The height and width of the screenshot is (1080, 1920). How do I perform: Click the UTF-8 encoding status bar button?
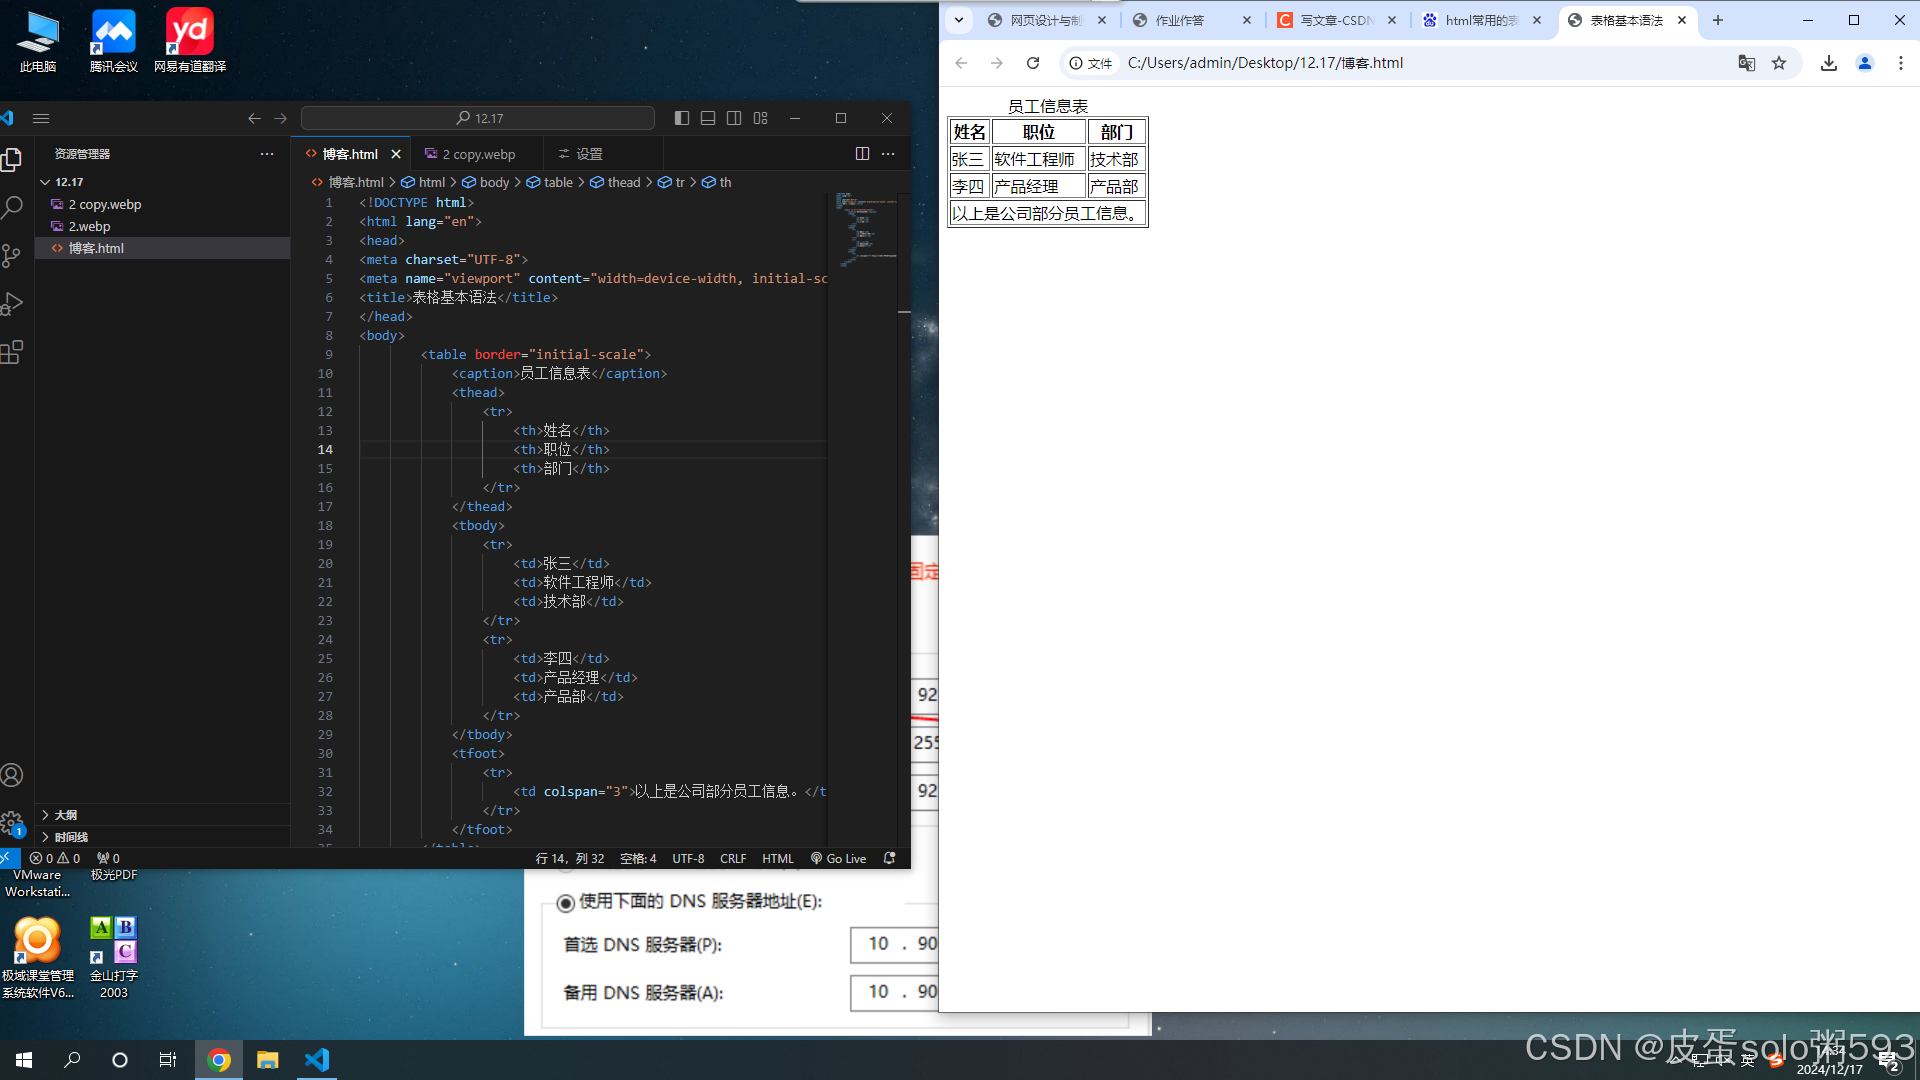688,859
